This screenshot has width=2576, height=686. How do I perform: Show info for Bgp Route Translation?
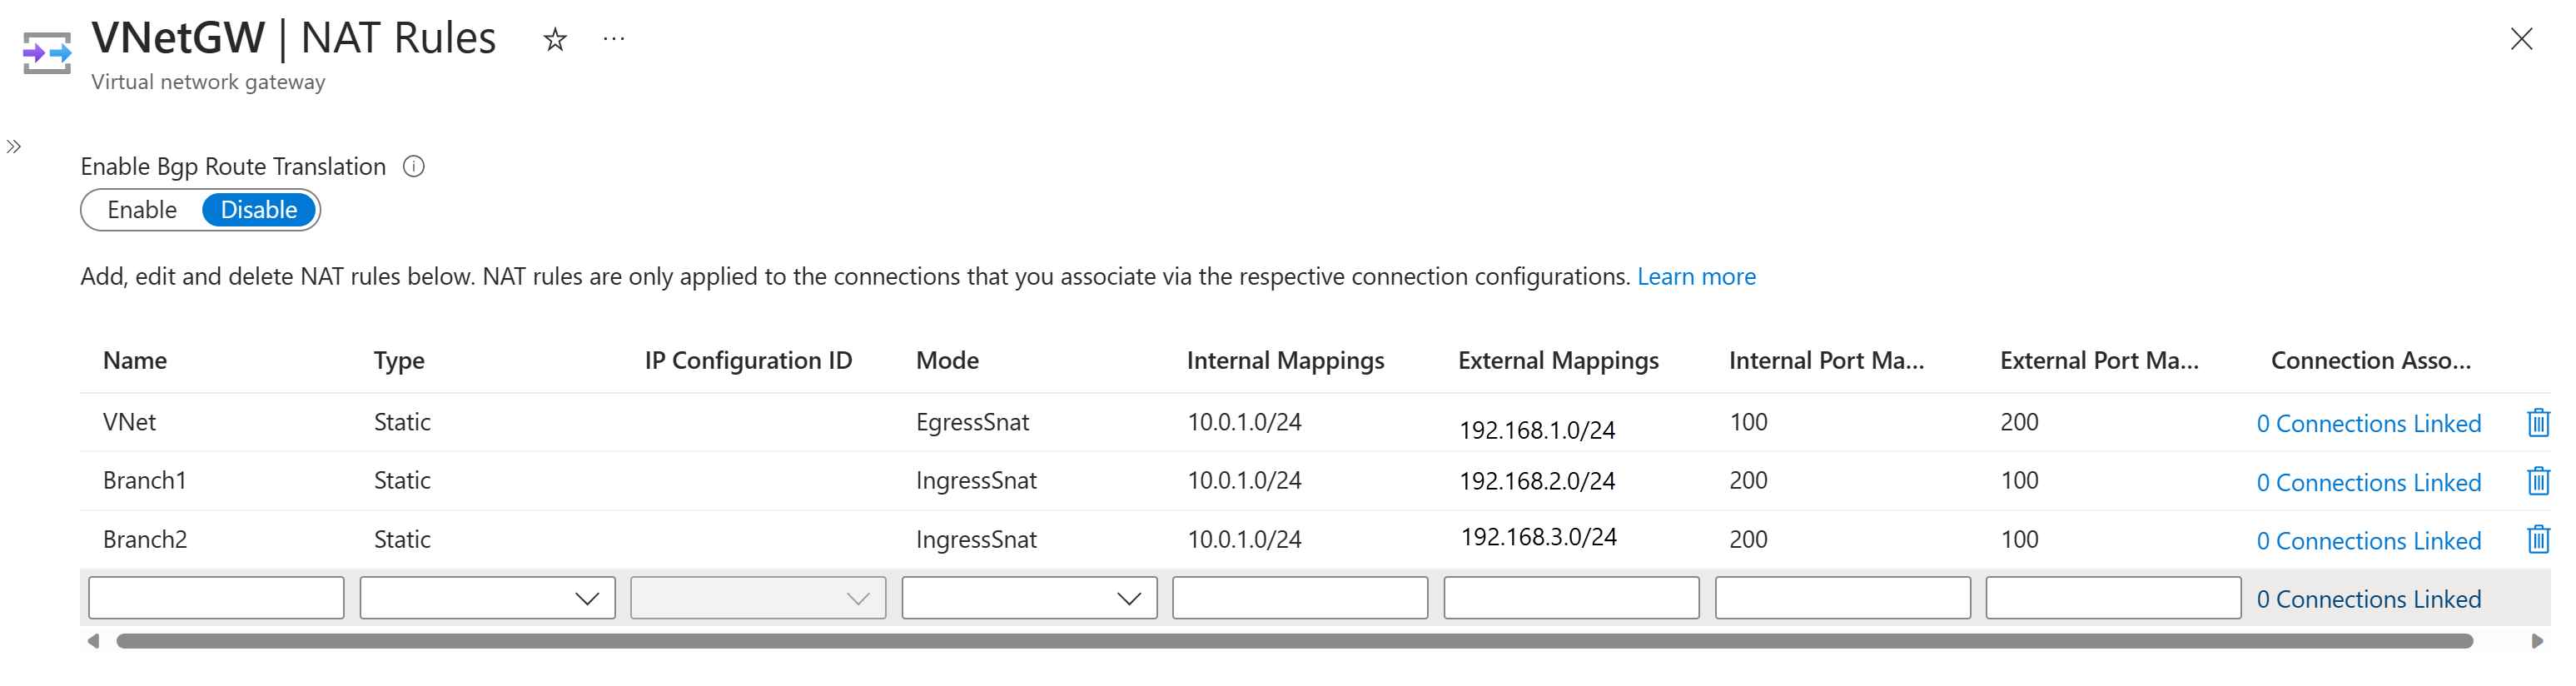click(x=414, y=167)
